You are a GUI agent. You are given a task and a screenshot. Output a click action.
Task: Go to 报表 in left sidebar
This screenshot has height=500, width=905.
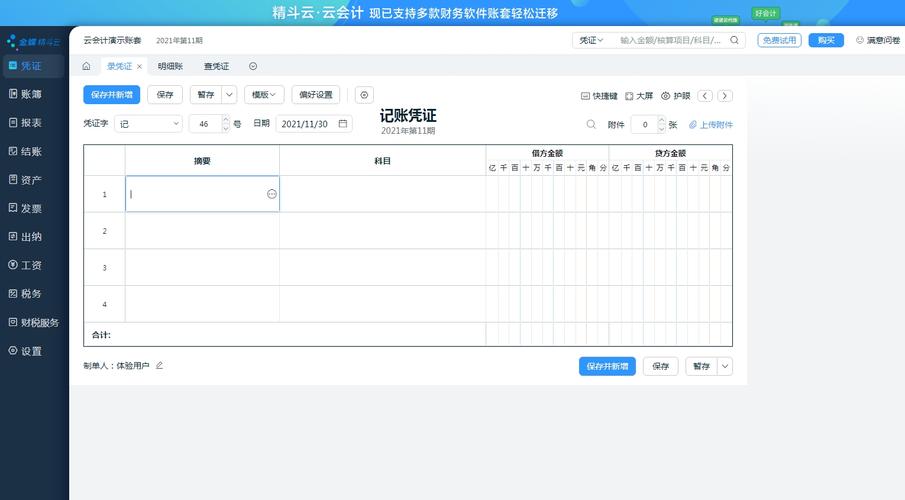[30, 123]
